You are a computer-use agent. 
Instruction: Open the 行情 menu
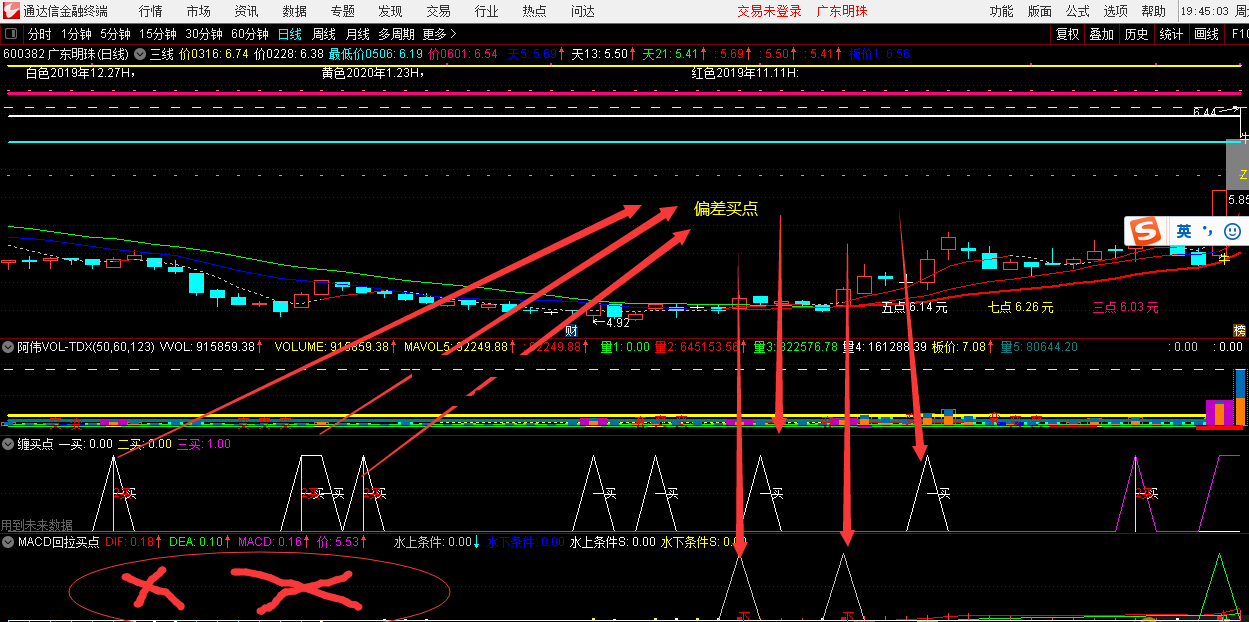(151, 11)
